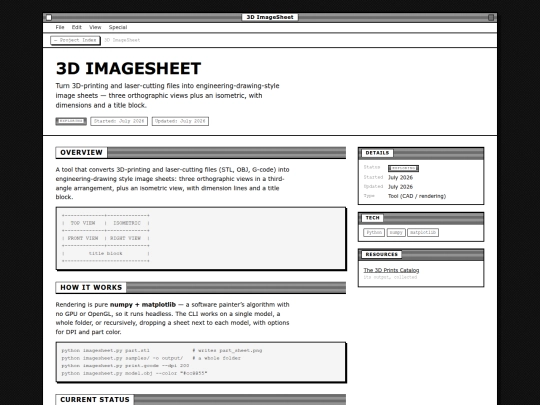Click the matplotlib tech tag
540x405 pixels.
[423, 232]
